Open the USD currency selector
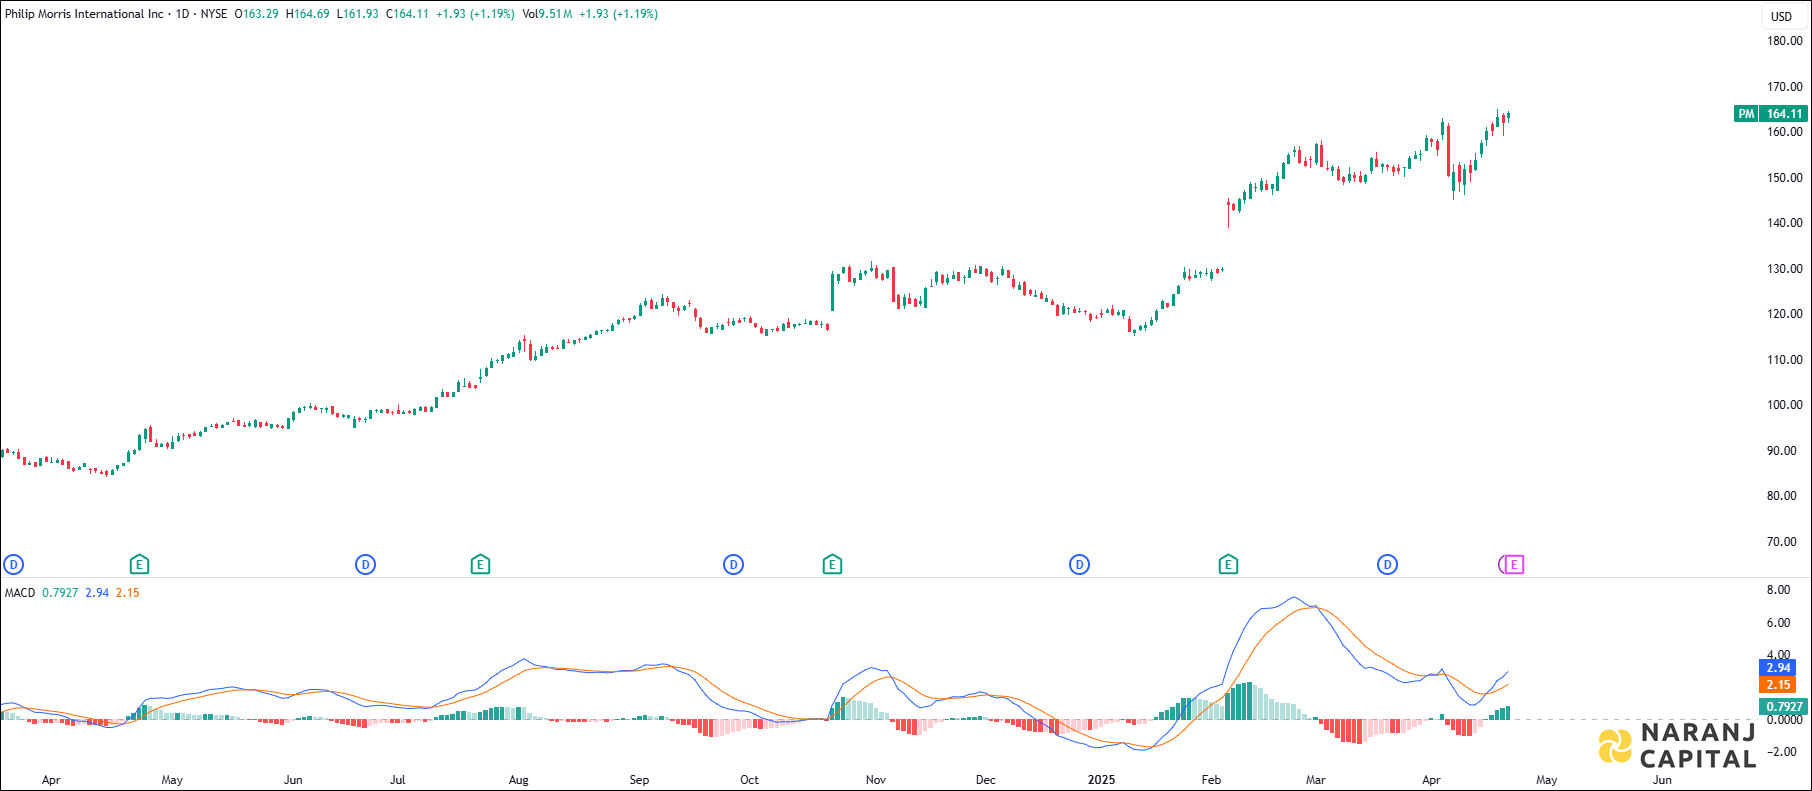Viewport: 1812px width, 791px height. 1782,16
